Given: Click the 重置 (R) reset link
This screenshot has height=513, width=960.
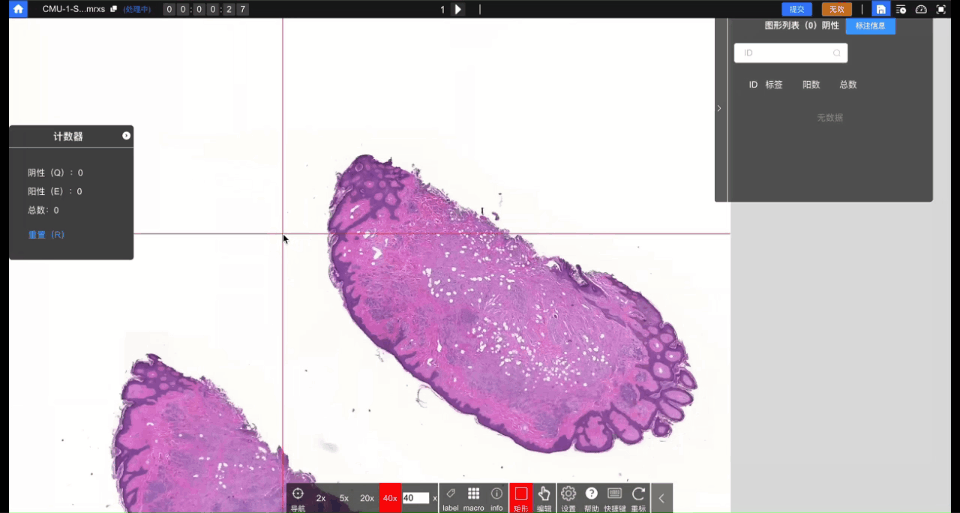Looking at the screenshot, I should click(x=46, y=235).
